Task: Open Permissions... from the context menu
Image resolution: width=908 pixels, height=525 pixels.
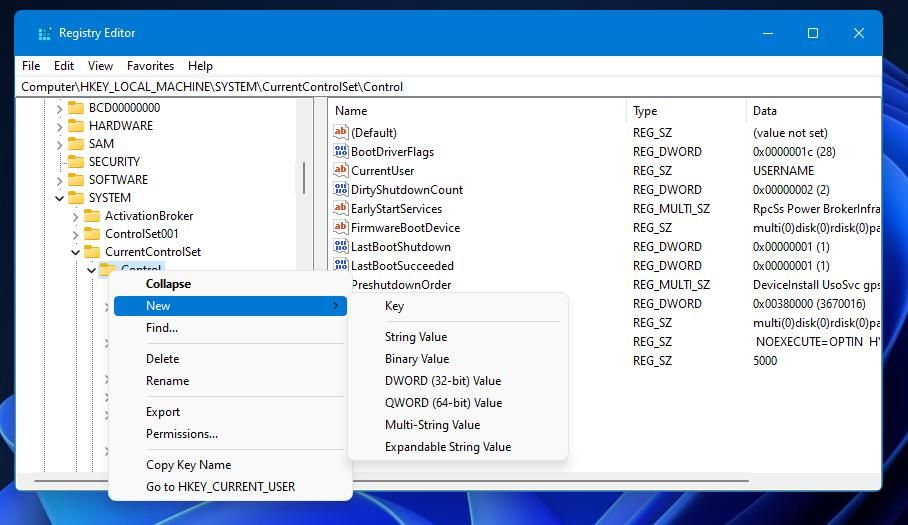Action: [x=230, y=434]
